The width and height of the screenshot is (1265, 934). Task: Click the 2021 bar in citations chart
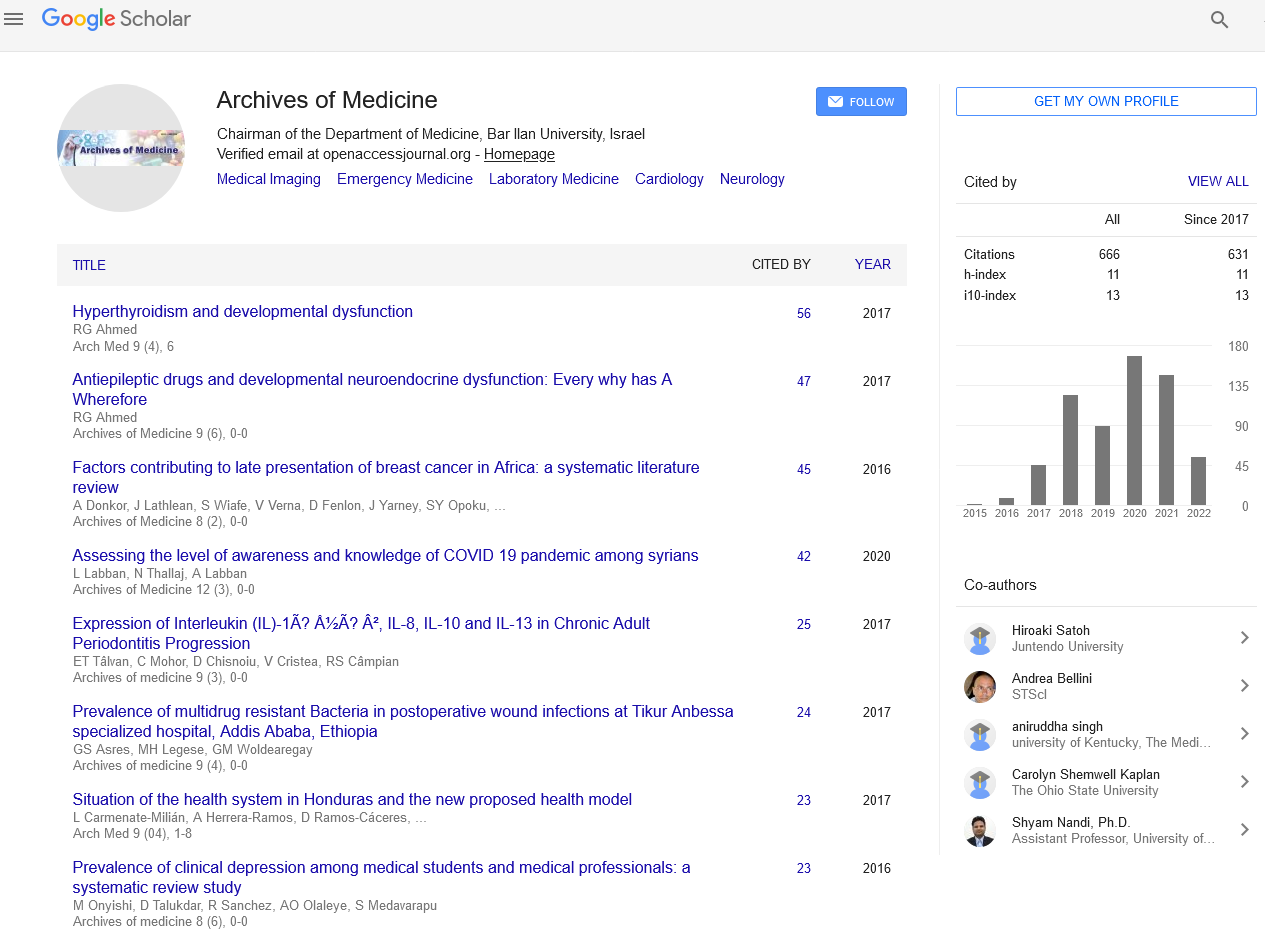coord(1166,440)
